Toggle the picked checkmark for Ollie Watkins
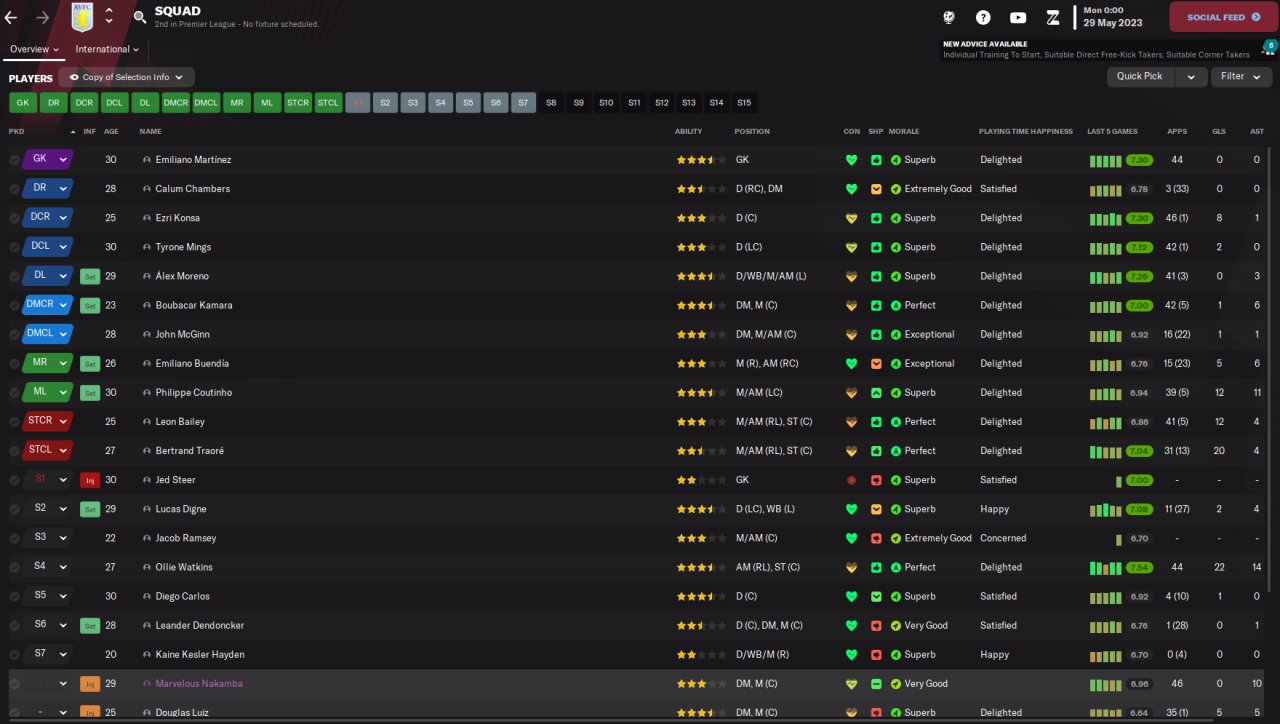This screenshot has height=724, width=1280. (14, 567)
